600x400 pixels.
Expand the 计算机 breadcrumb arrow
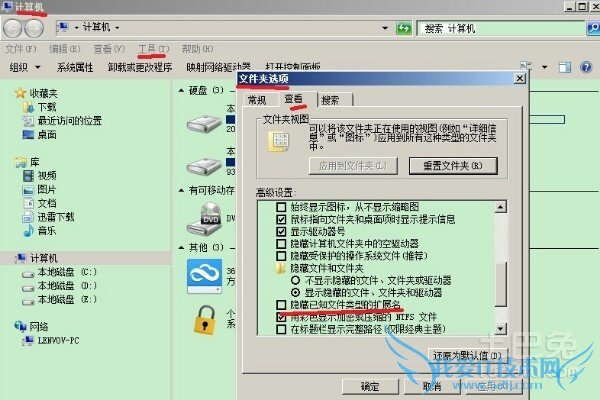pyautogui.click(x=117, y=28)
